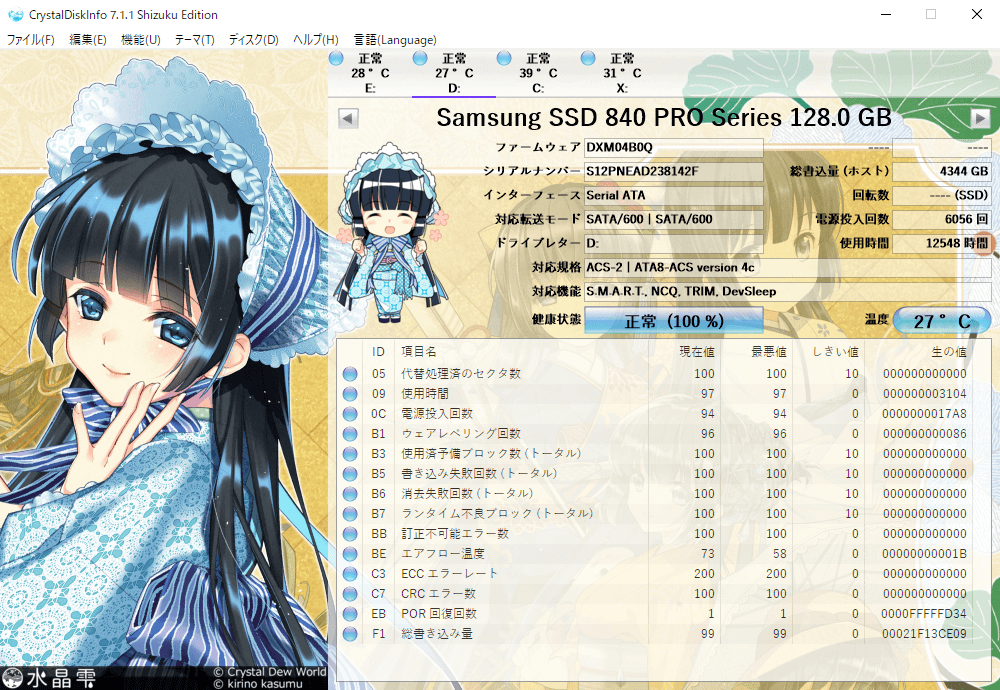Click status orb for attribute EB
1000x690 pixels.
350,614
